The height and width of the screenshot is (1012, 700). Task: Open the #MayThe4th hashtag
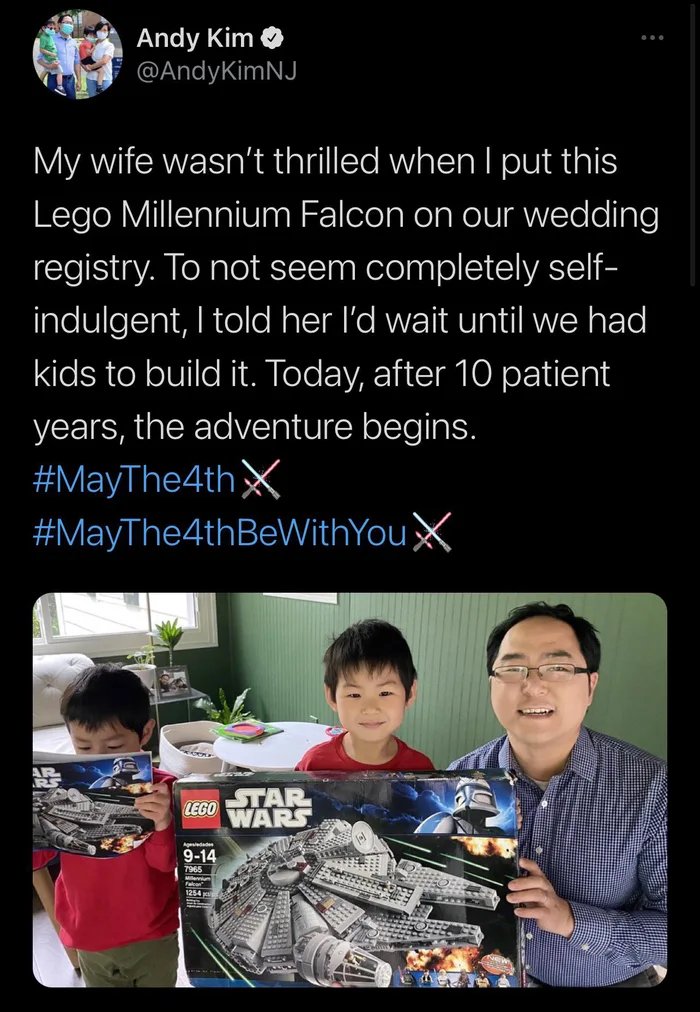(134, 482)
